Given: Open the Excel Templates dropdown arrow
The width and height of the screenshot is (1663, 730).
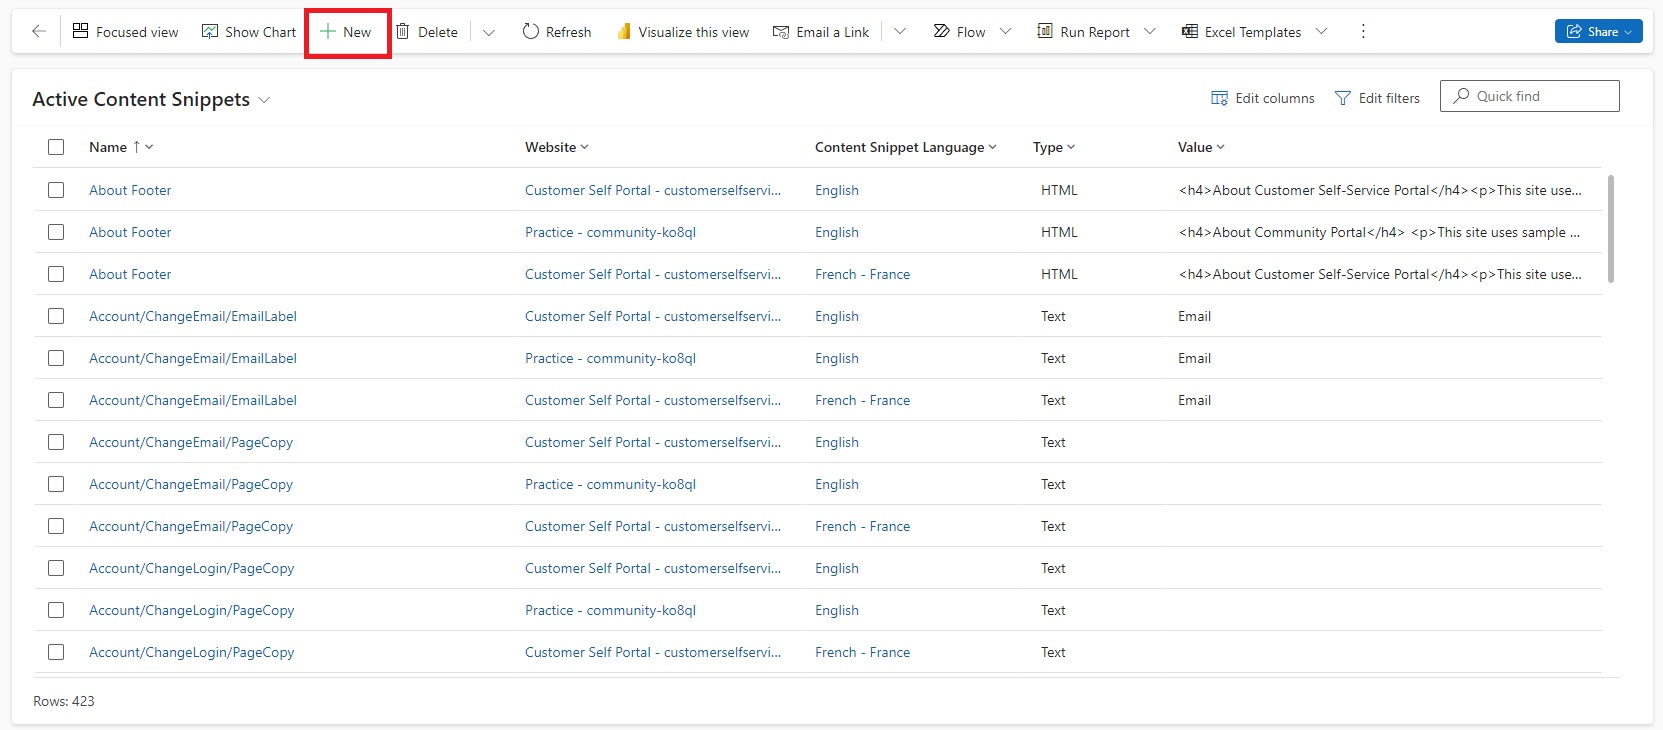Looking at the screenshot, I should (1321, 32).
